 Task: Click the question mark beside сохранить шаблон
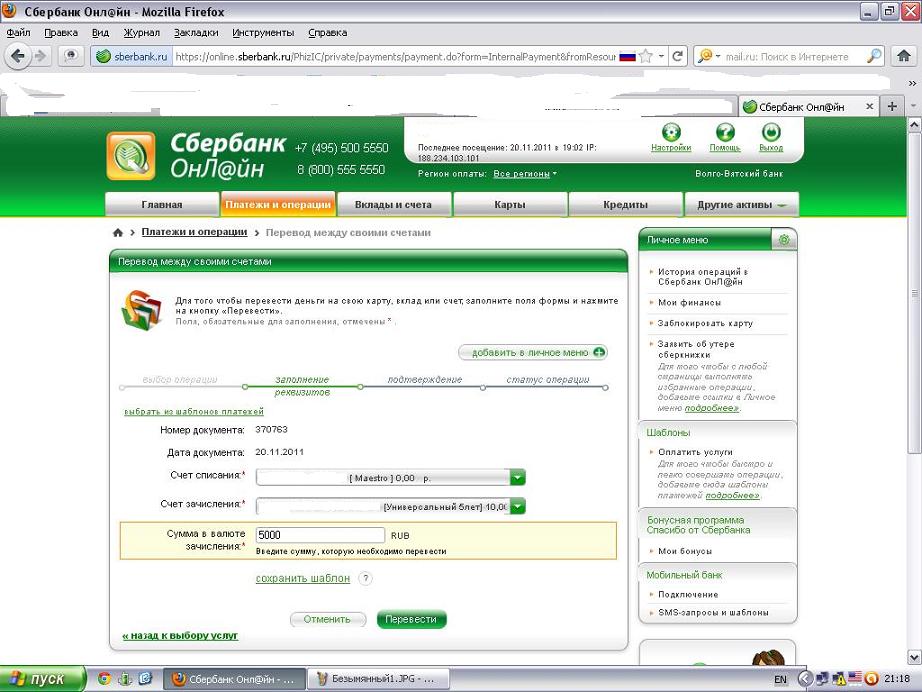pyautogui.click(x=365, y=578)
